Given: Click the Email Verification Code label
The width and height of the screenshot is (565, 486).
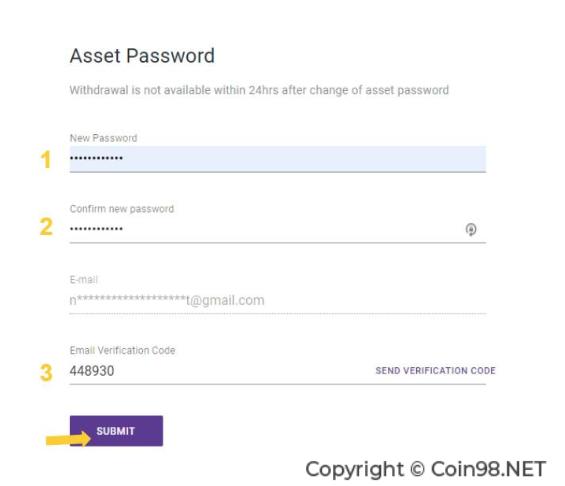Looking at the screenshot, I should 123,351.
